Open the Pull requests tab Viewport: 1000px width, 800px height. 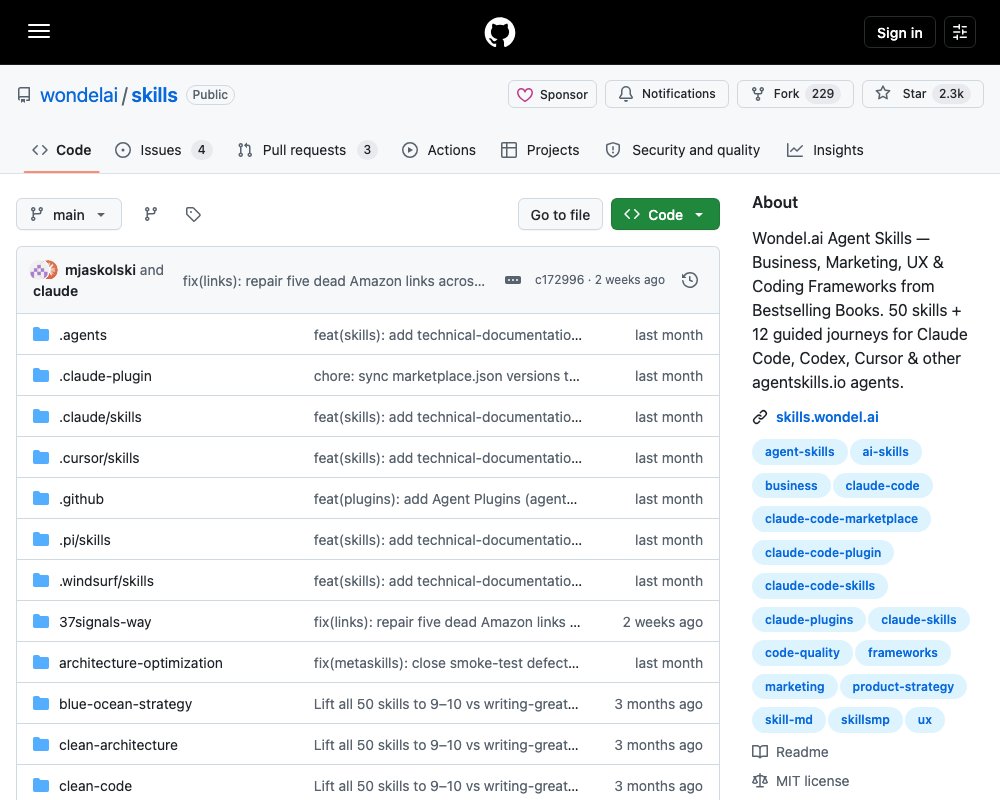(307, 150)
